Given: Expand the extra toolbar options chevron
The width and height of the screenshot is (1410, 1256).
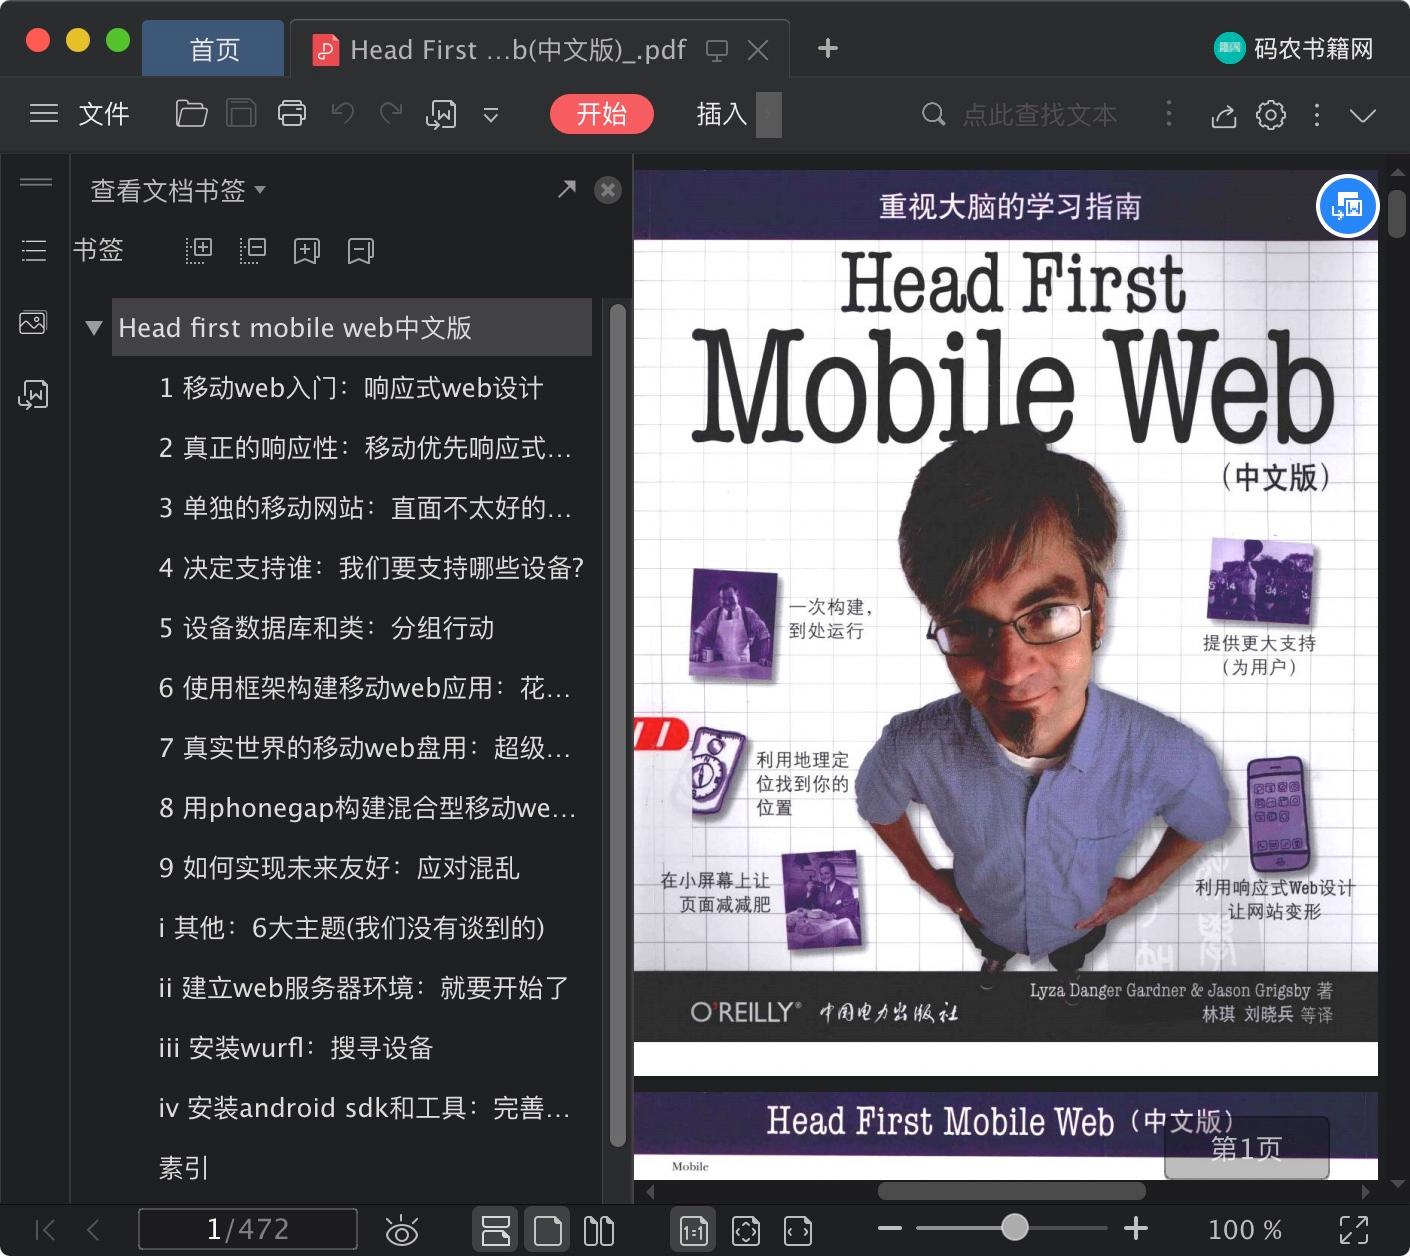Looking at the screenshot, I should 491,115.
